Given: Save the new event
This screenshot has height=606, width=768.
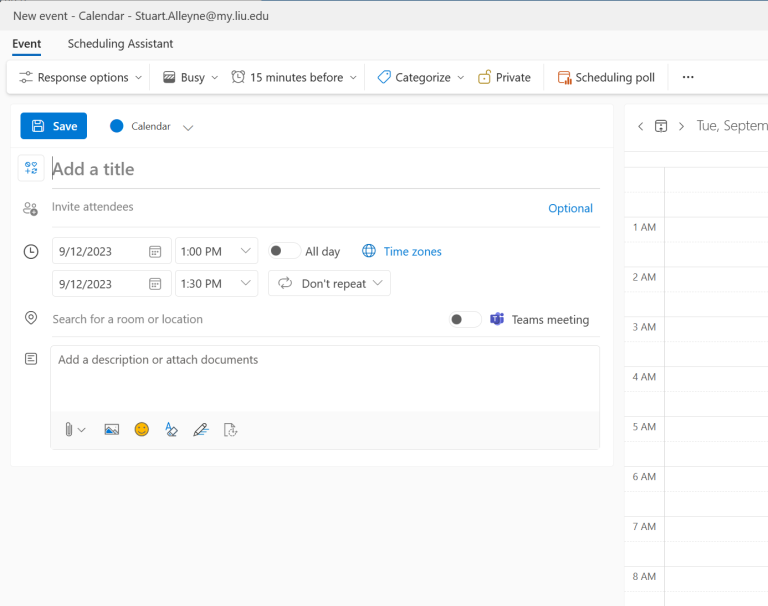Looking at the screenshot, I should [x=54, y=126].
